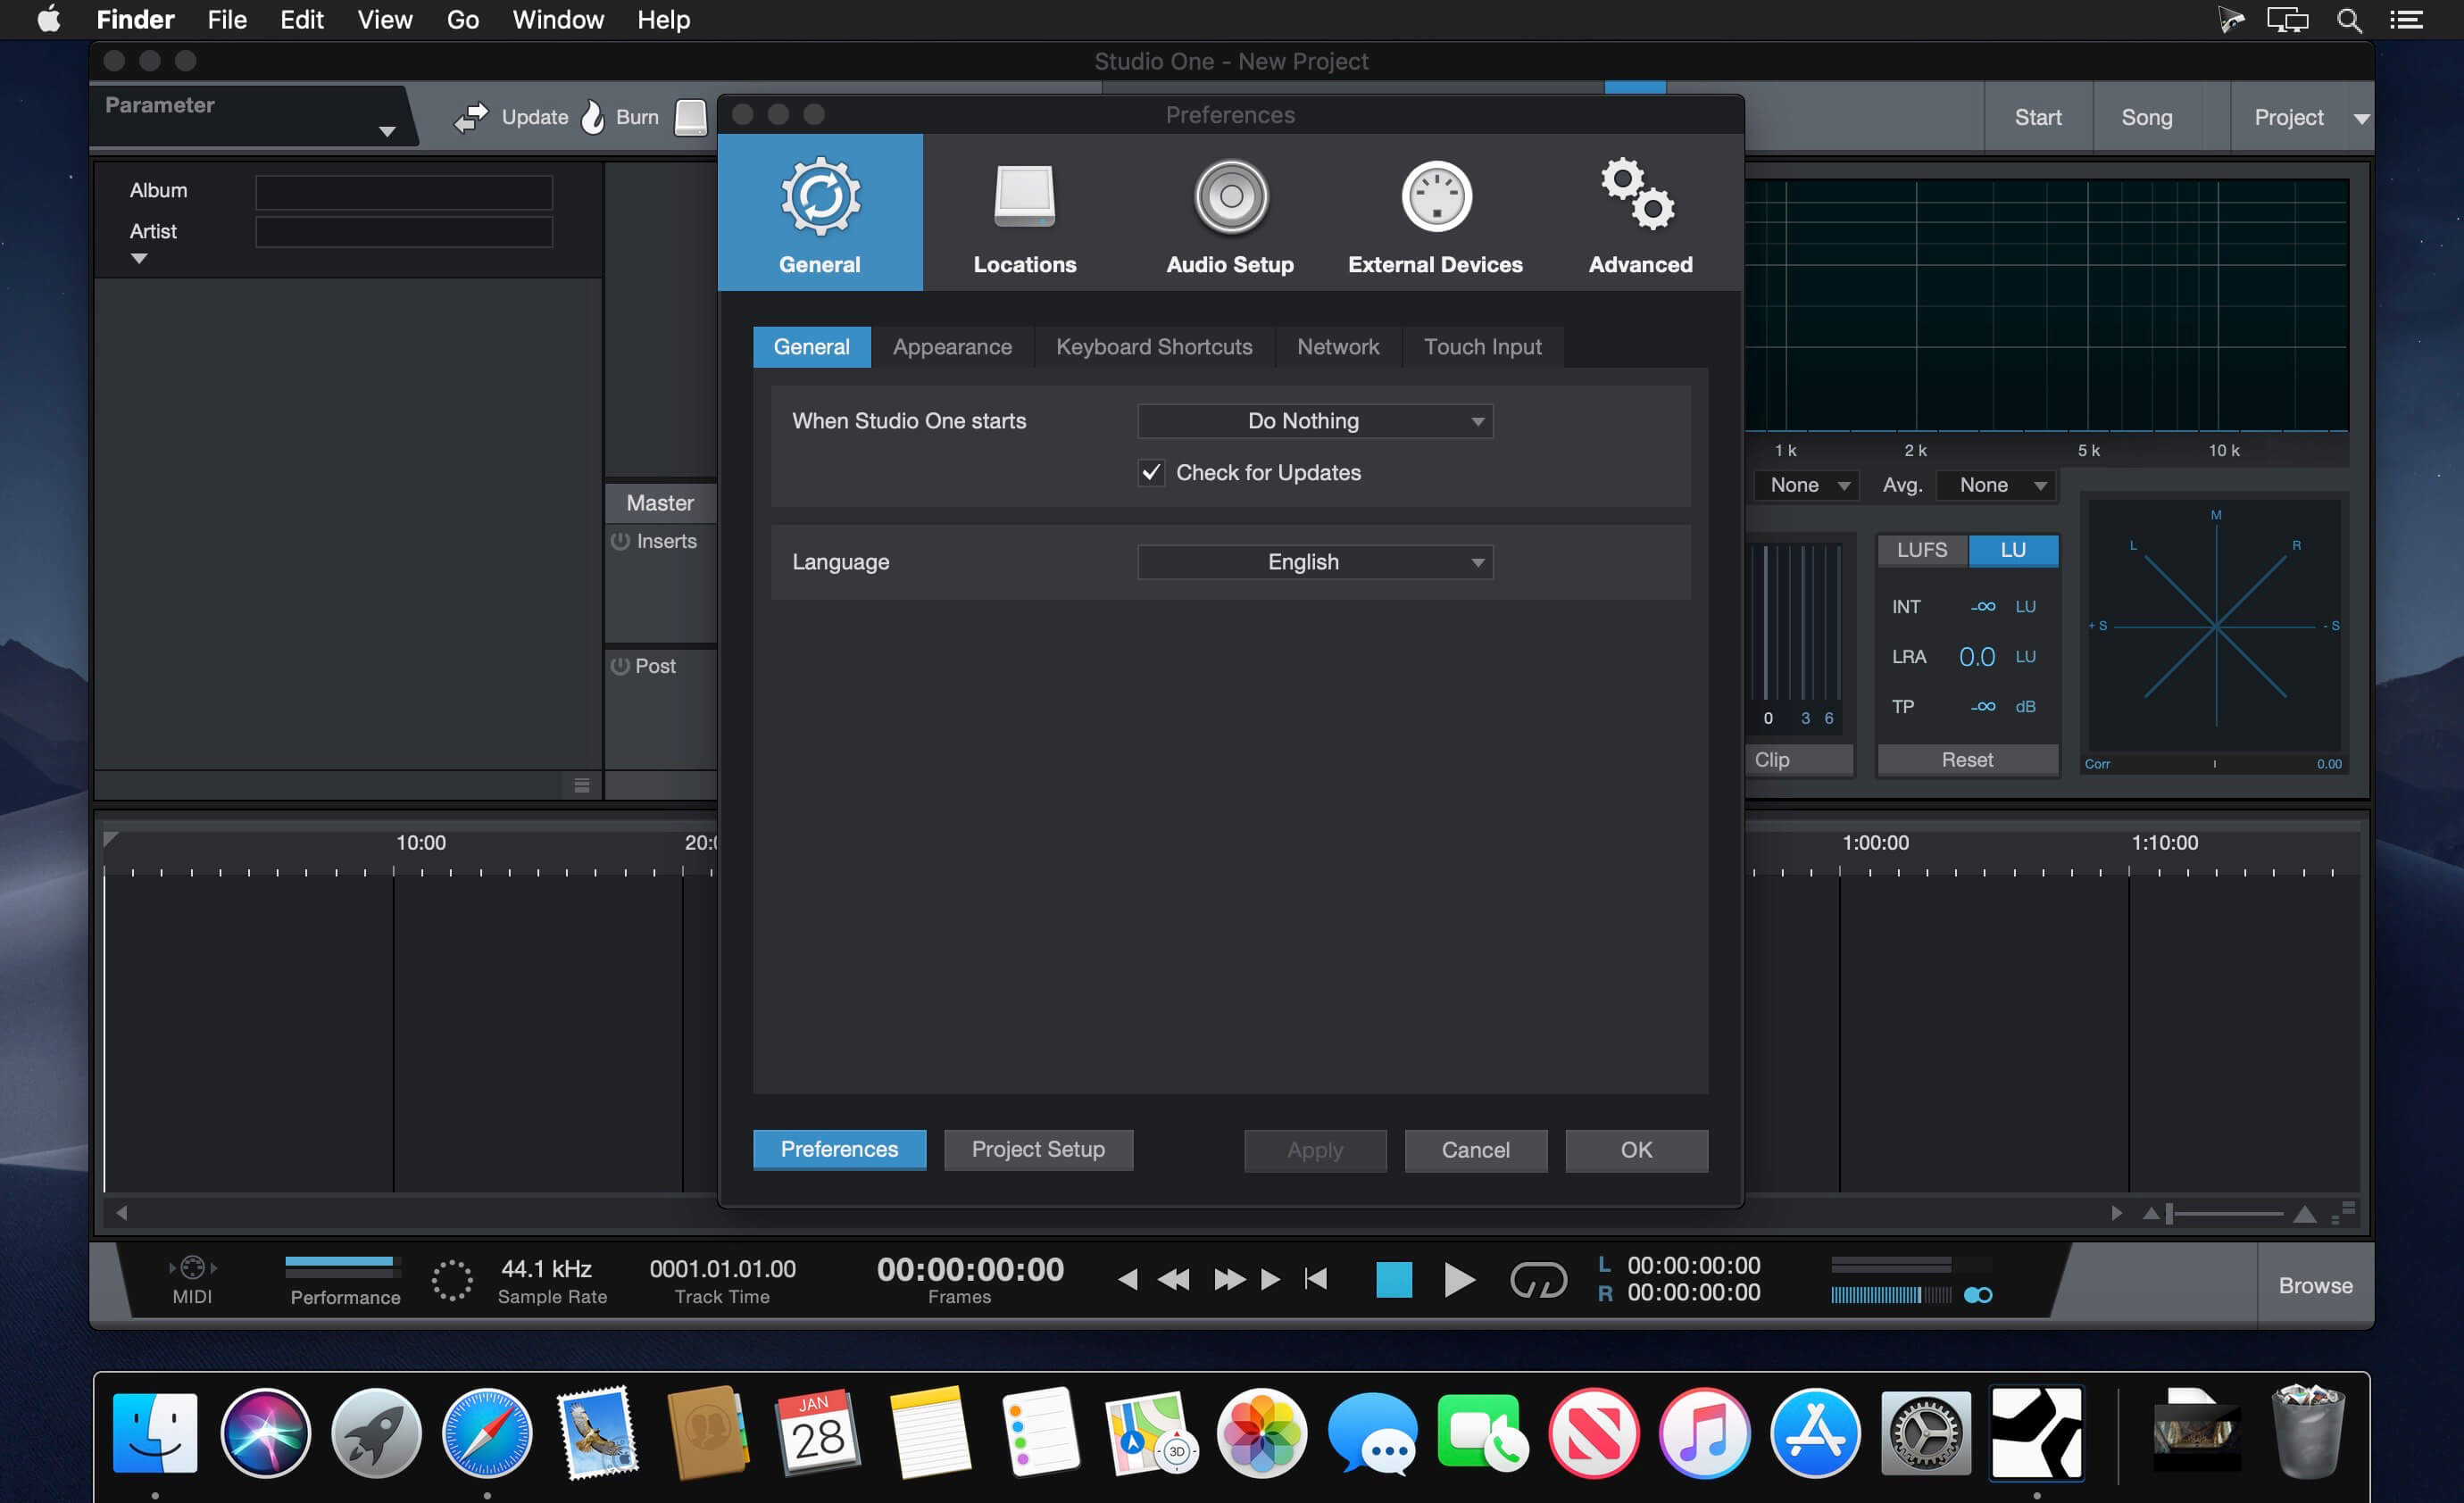The height and width of the screenshot is (1503, 2464).
Task: Open Launchpad from the Dock
Action: click(376, 1433)
